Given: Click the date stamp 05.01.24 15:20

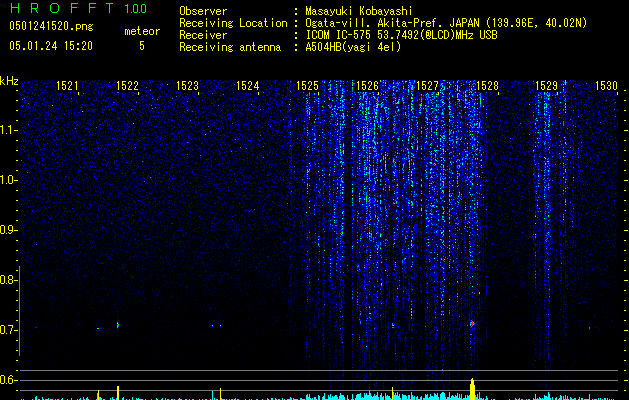Looking at the screenshot, I should click(x=51, y=46).
